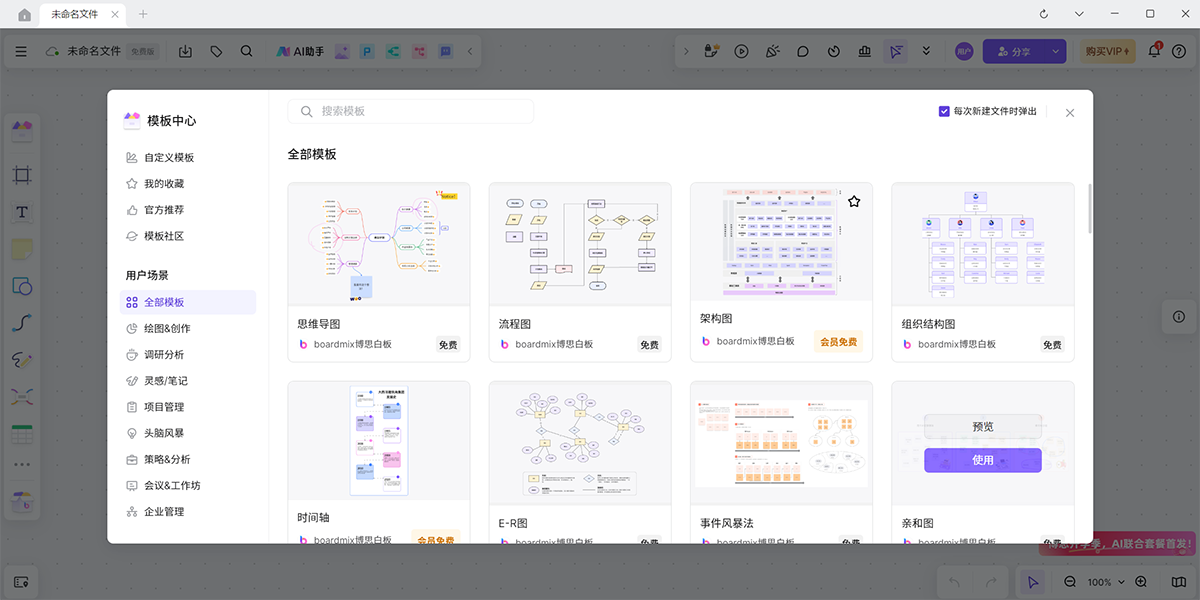The image size is (1200, 600).
Task: Open the 绘图&创作 category
Action: 167,328
